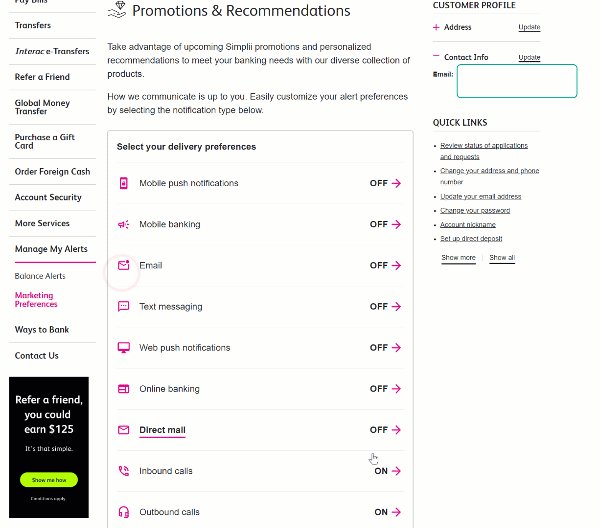Image resolution: width=600 pixels, height=528 pixels.
Task: Click the Email envelope icon
Action: pos(123,265)
